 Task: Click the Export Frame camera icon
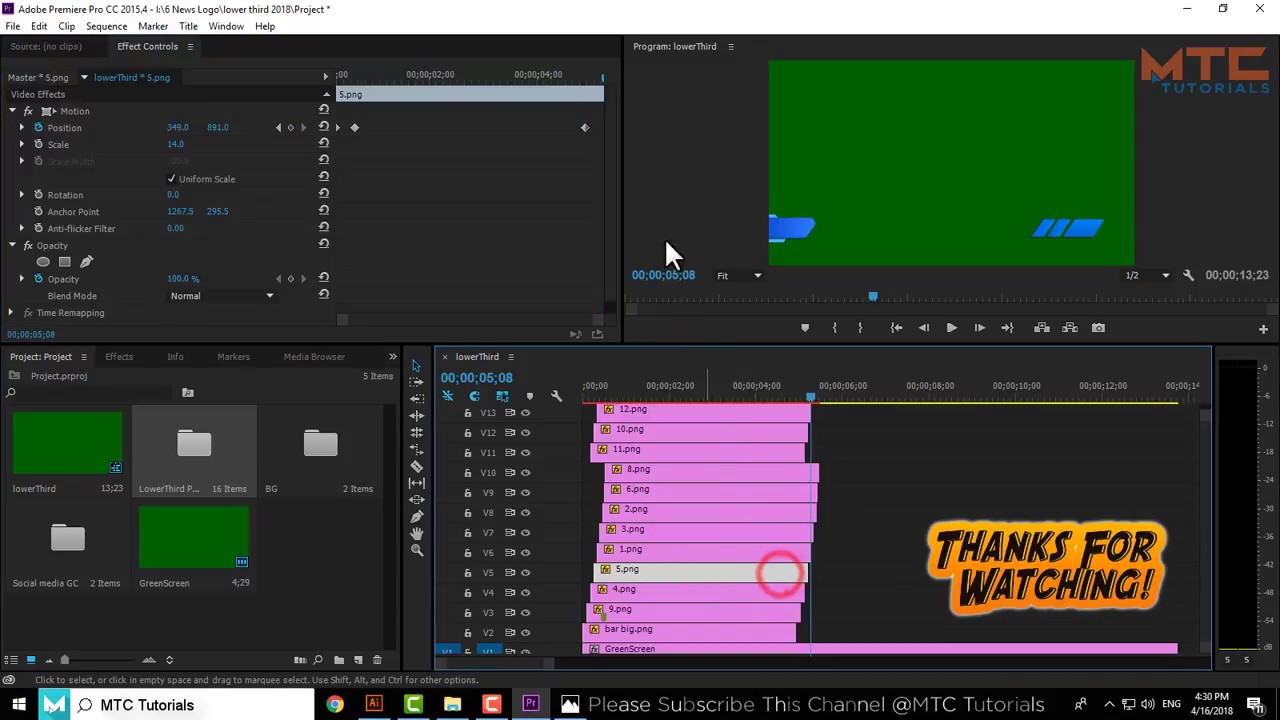(x=1098, y=328)
